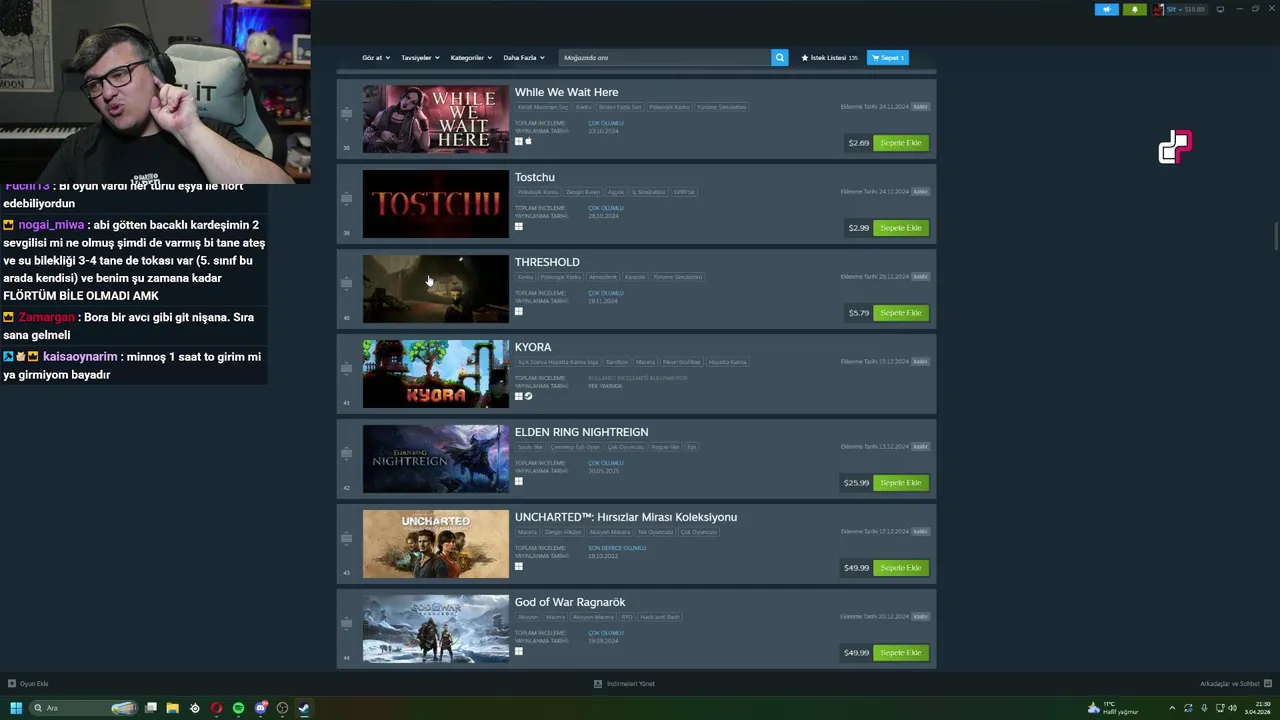Click the Oyun Ekle add game button

pyautogui.click(x=28, y=684)
